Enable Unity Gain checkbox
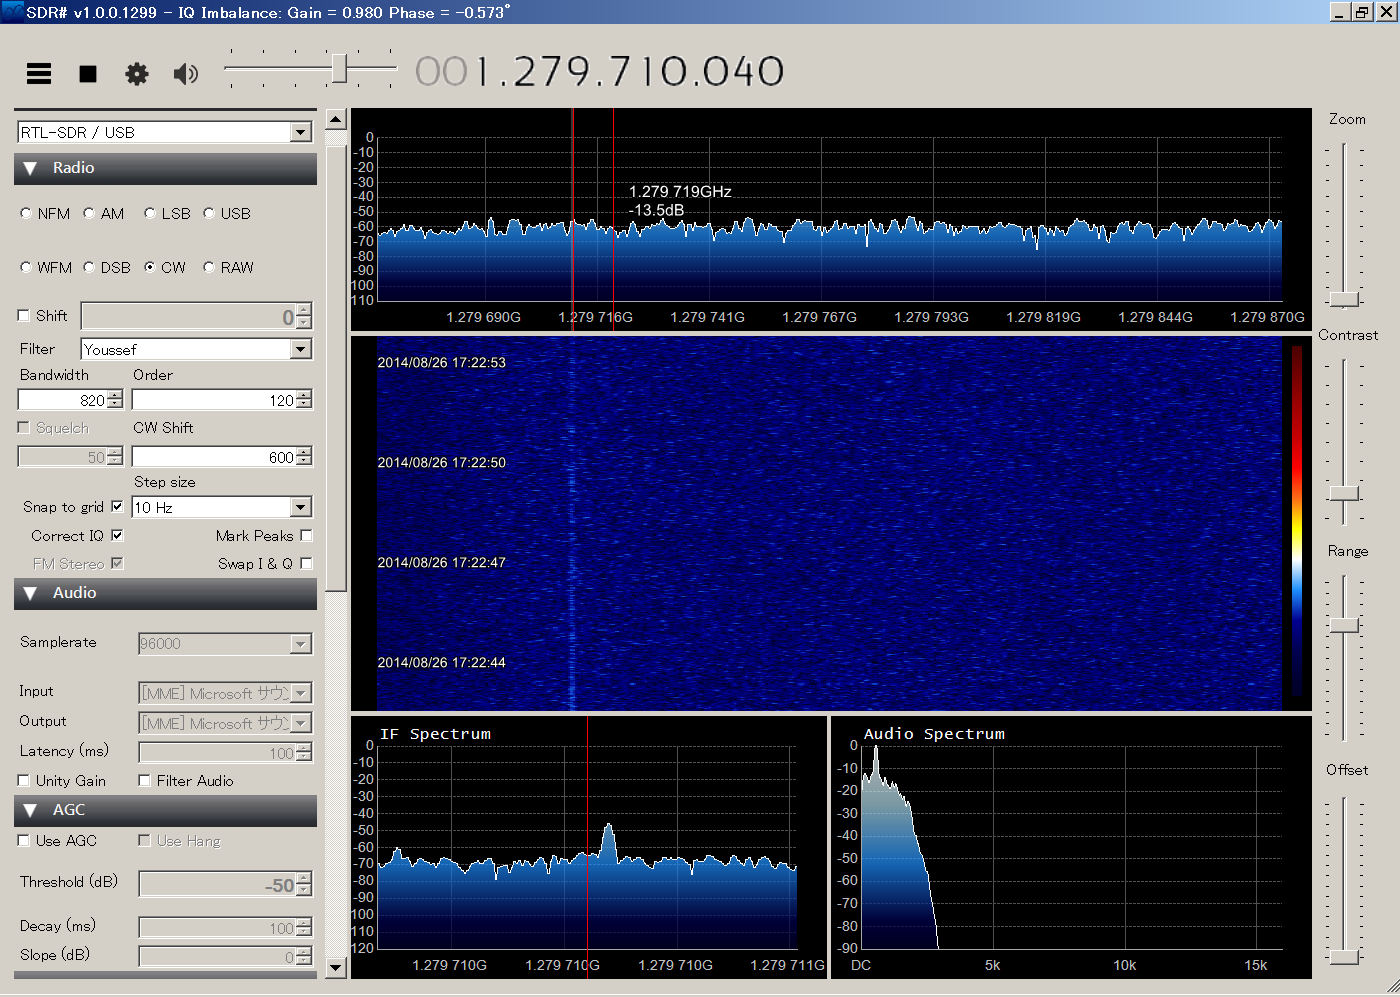The image size is (1400, 997). coord(24,780)
